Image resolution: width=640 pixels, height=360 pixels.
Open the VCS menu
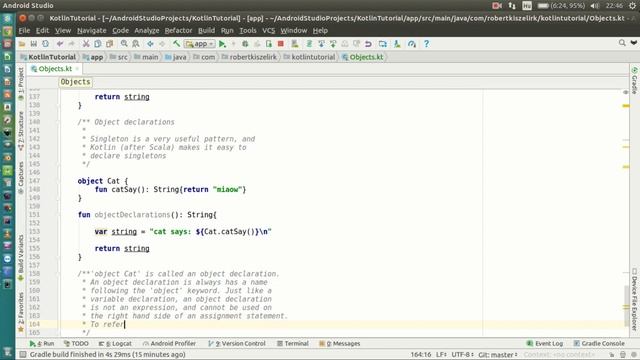(x=268, y=31)
